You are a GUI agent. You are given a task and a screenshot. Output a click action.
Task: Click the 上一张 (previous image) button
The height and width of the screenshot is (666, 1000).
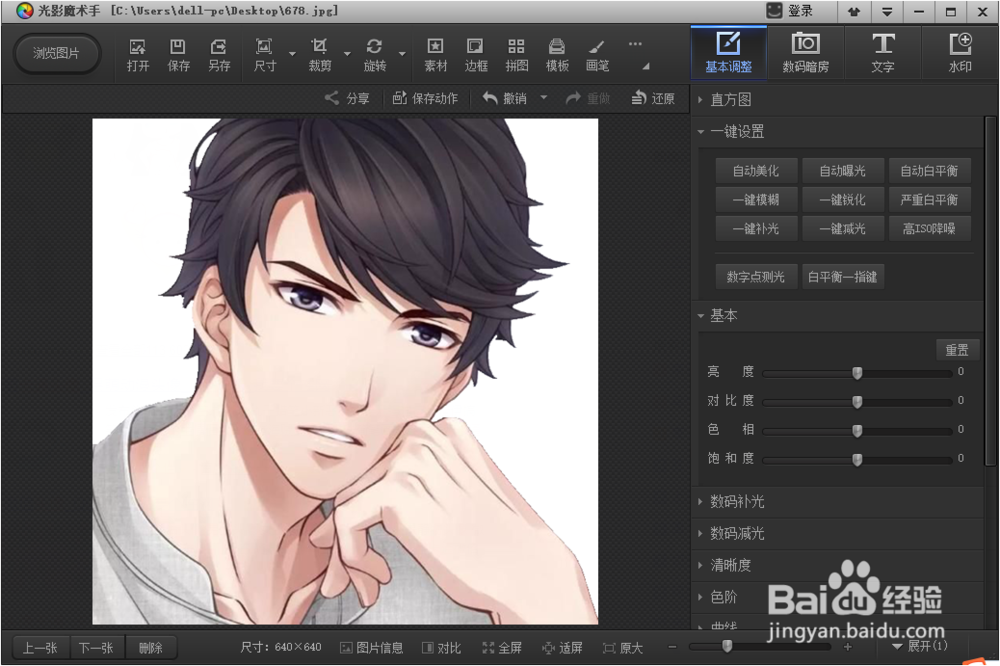[40, 648]
